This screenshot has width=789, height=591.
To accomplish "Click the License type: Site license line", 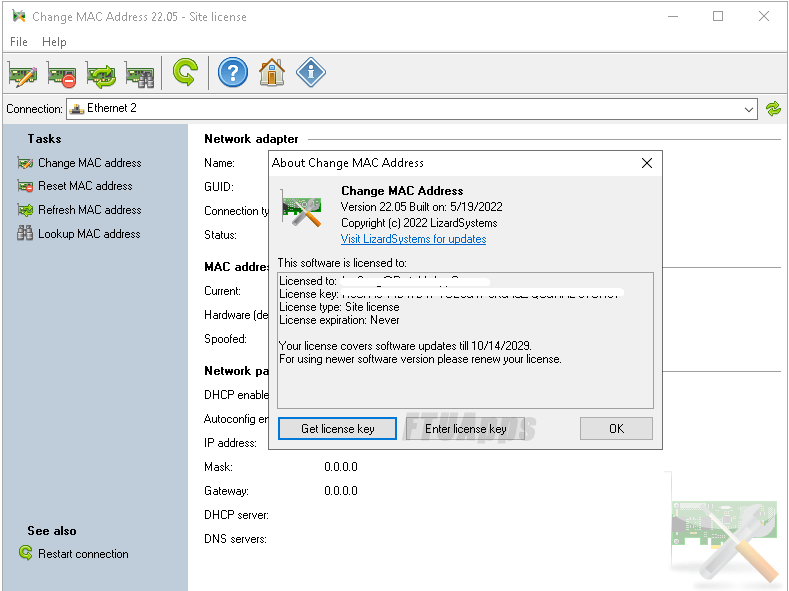I will click(339, 307).
